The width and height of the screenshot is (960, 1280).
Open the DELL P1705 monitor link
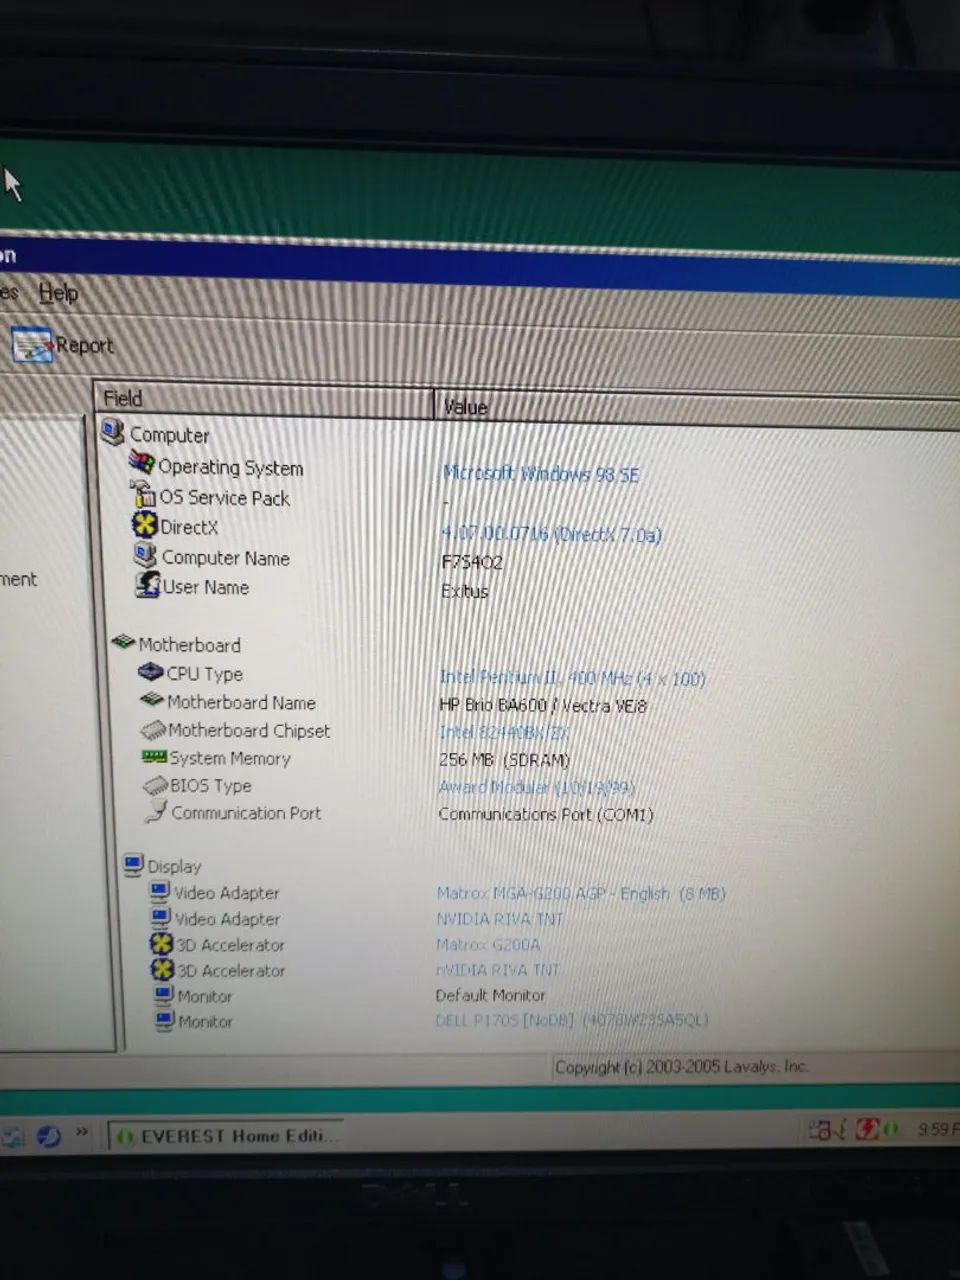point(572,1020)
